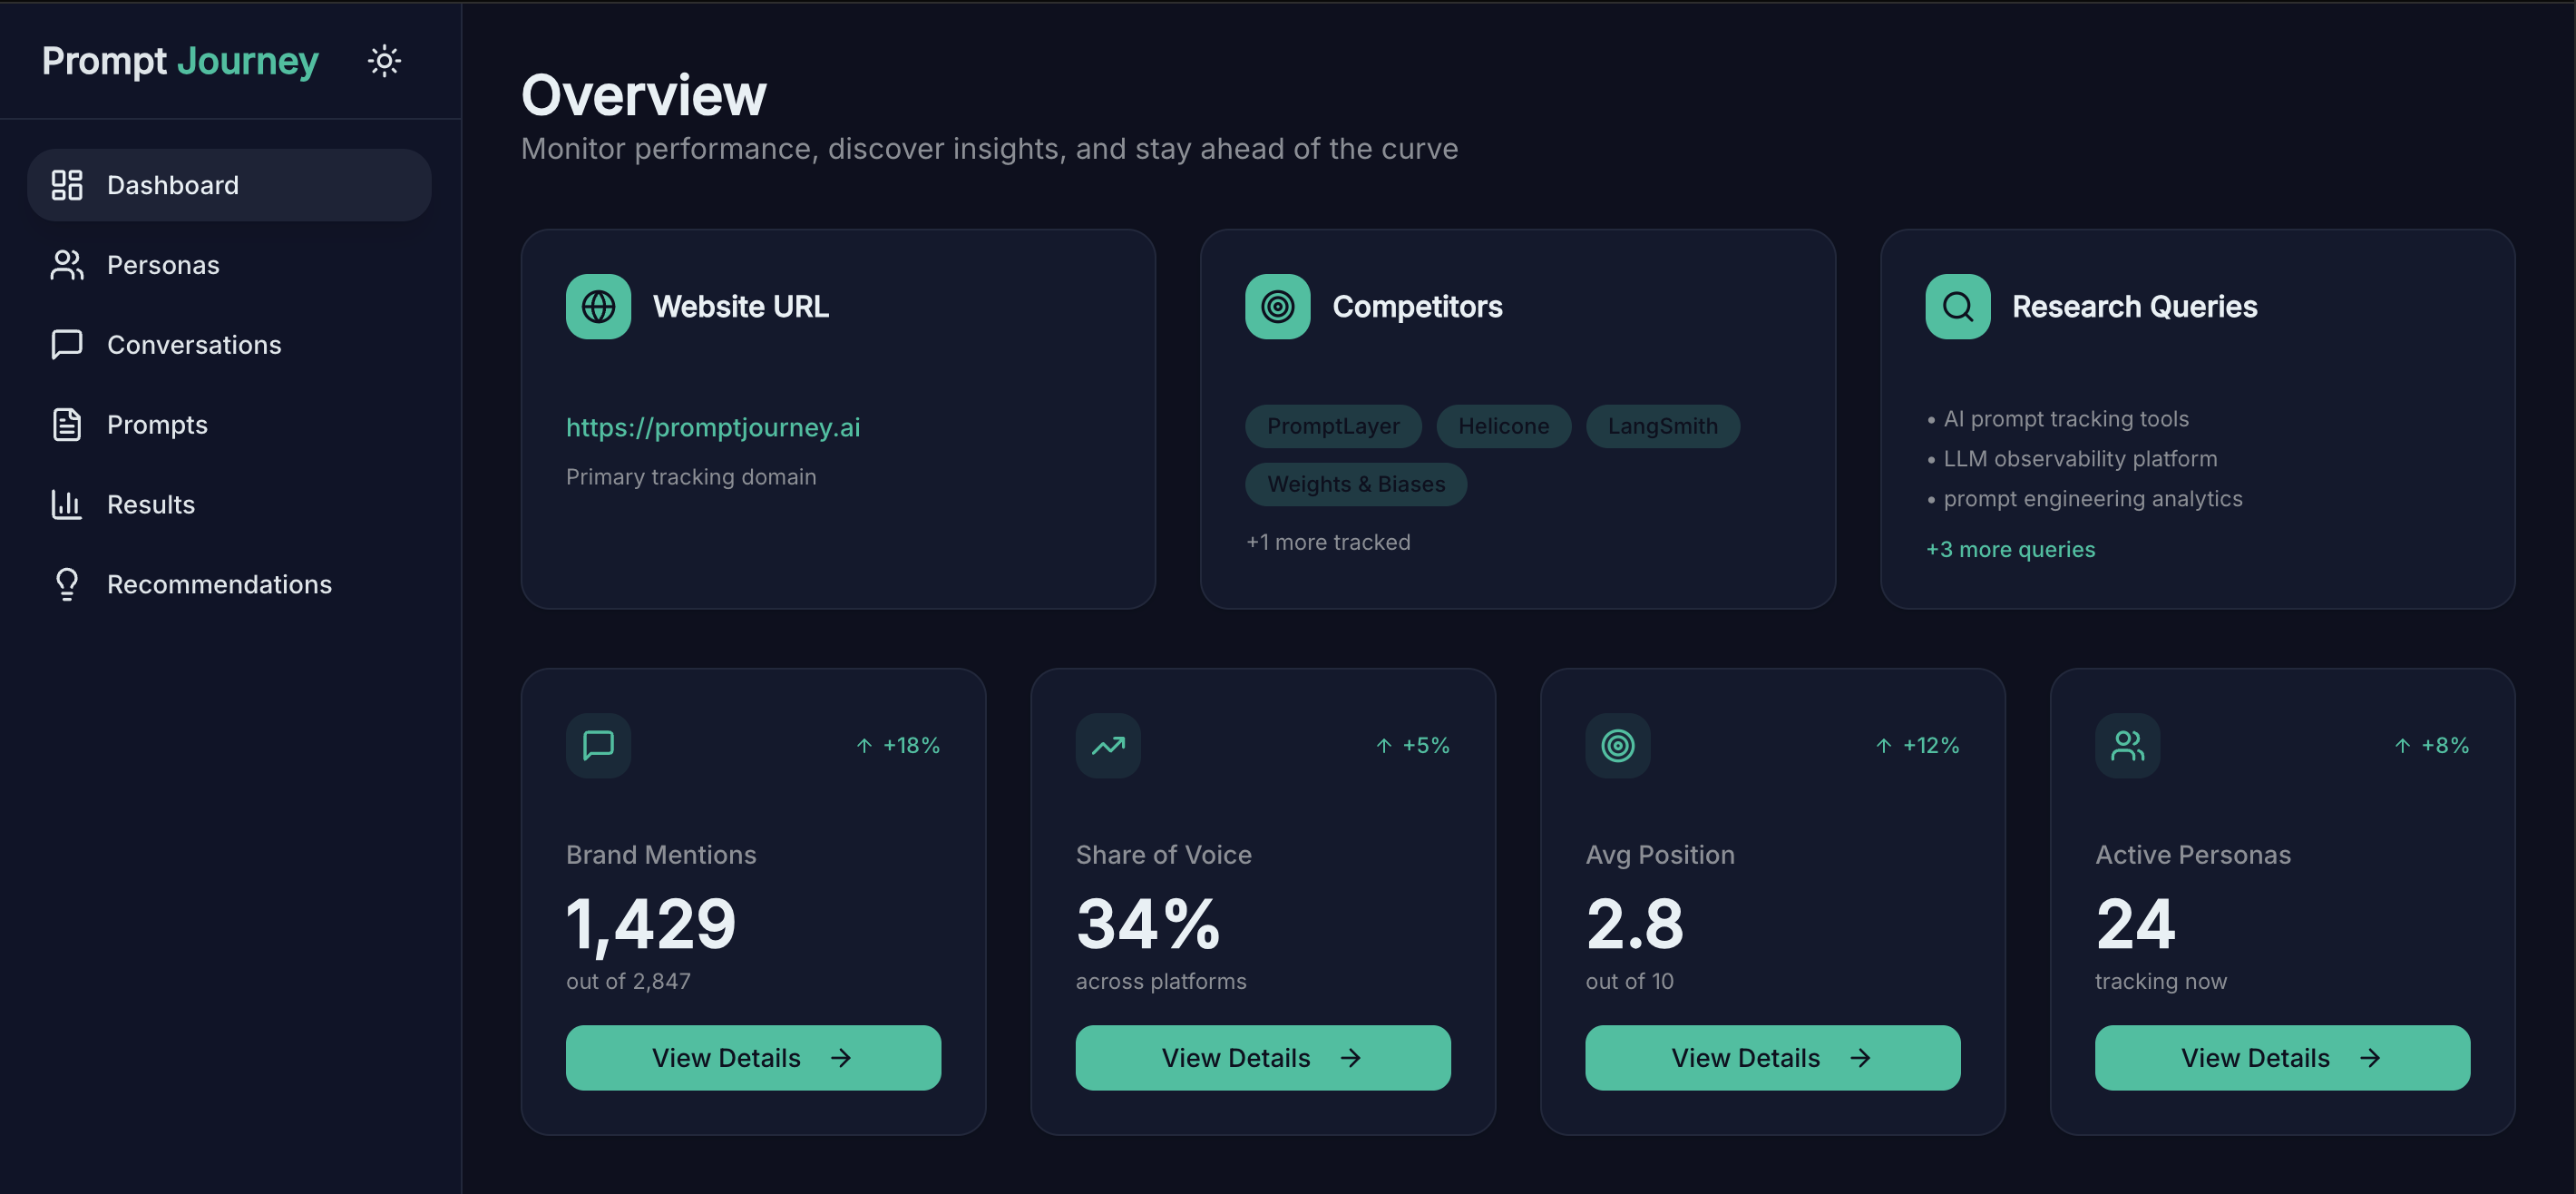The width and height of the screenshot is (2576, 1194).
Task: Select the Weights & Biases competitor tag
Action: 1356,484
